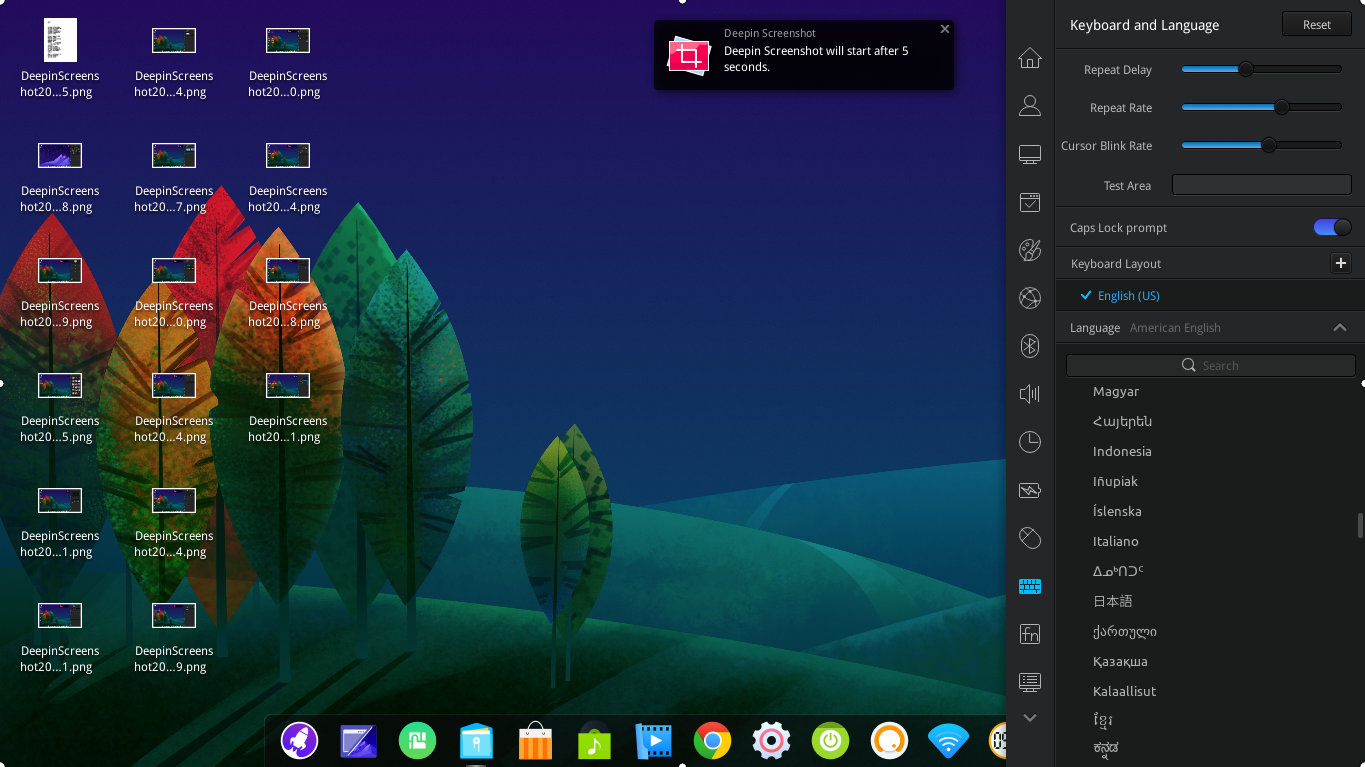Open Date and Time settings
This screenshot has width=1365, height=767.
[1029, 442]
